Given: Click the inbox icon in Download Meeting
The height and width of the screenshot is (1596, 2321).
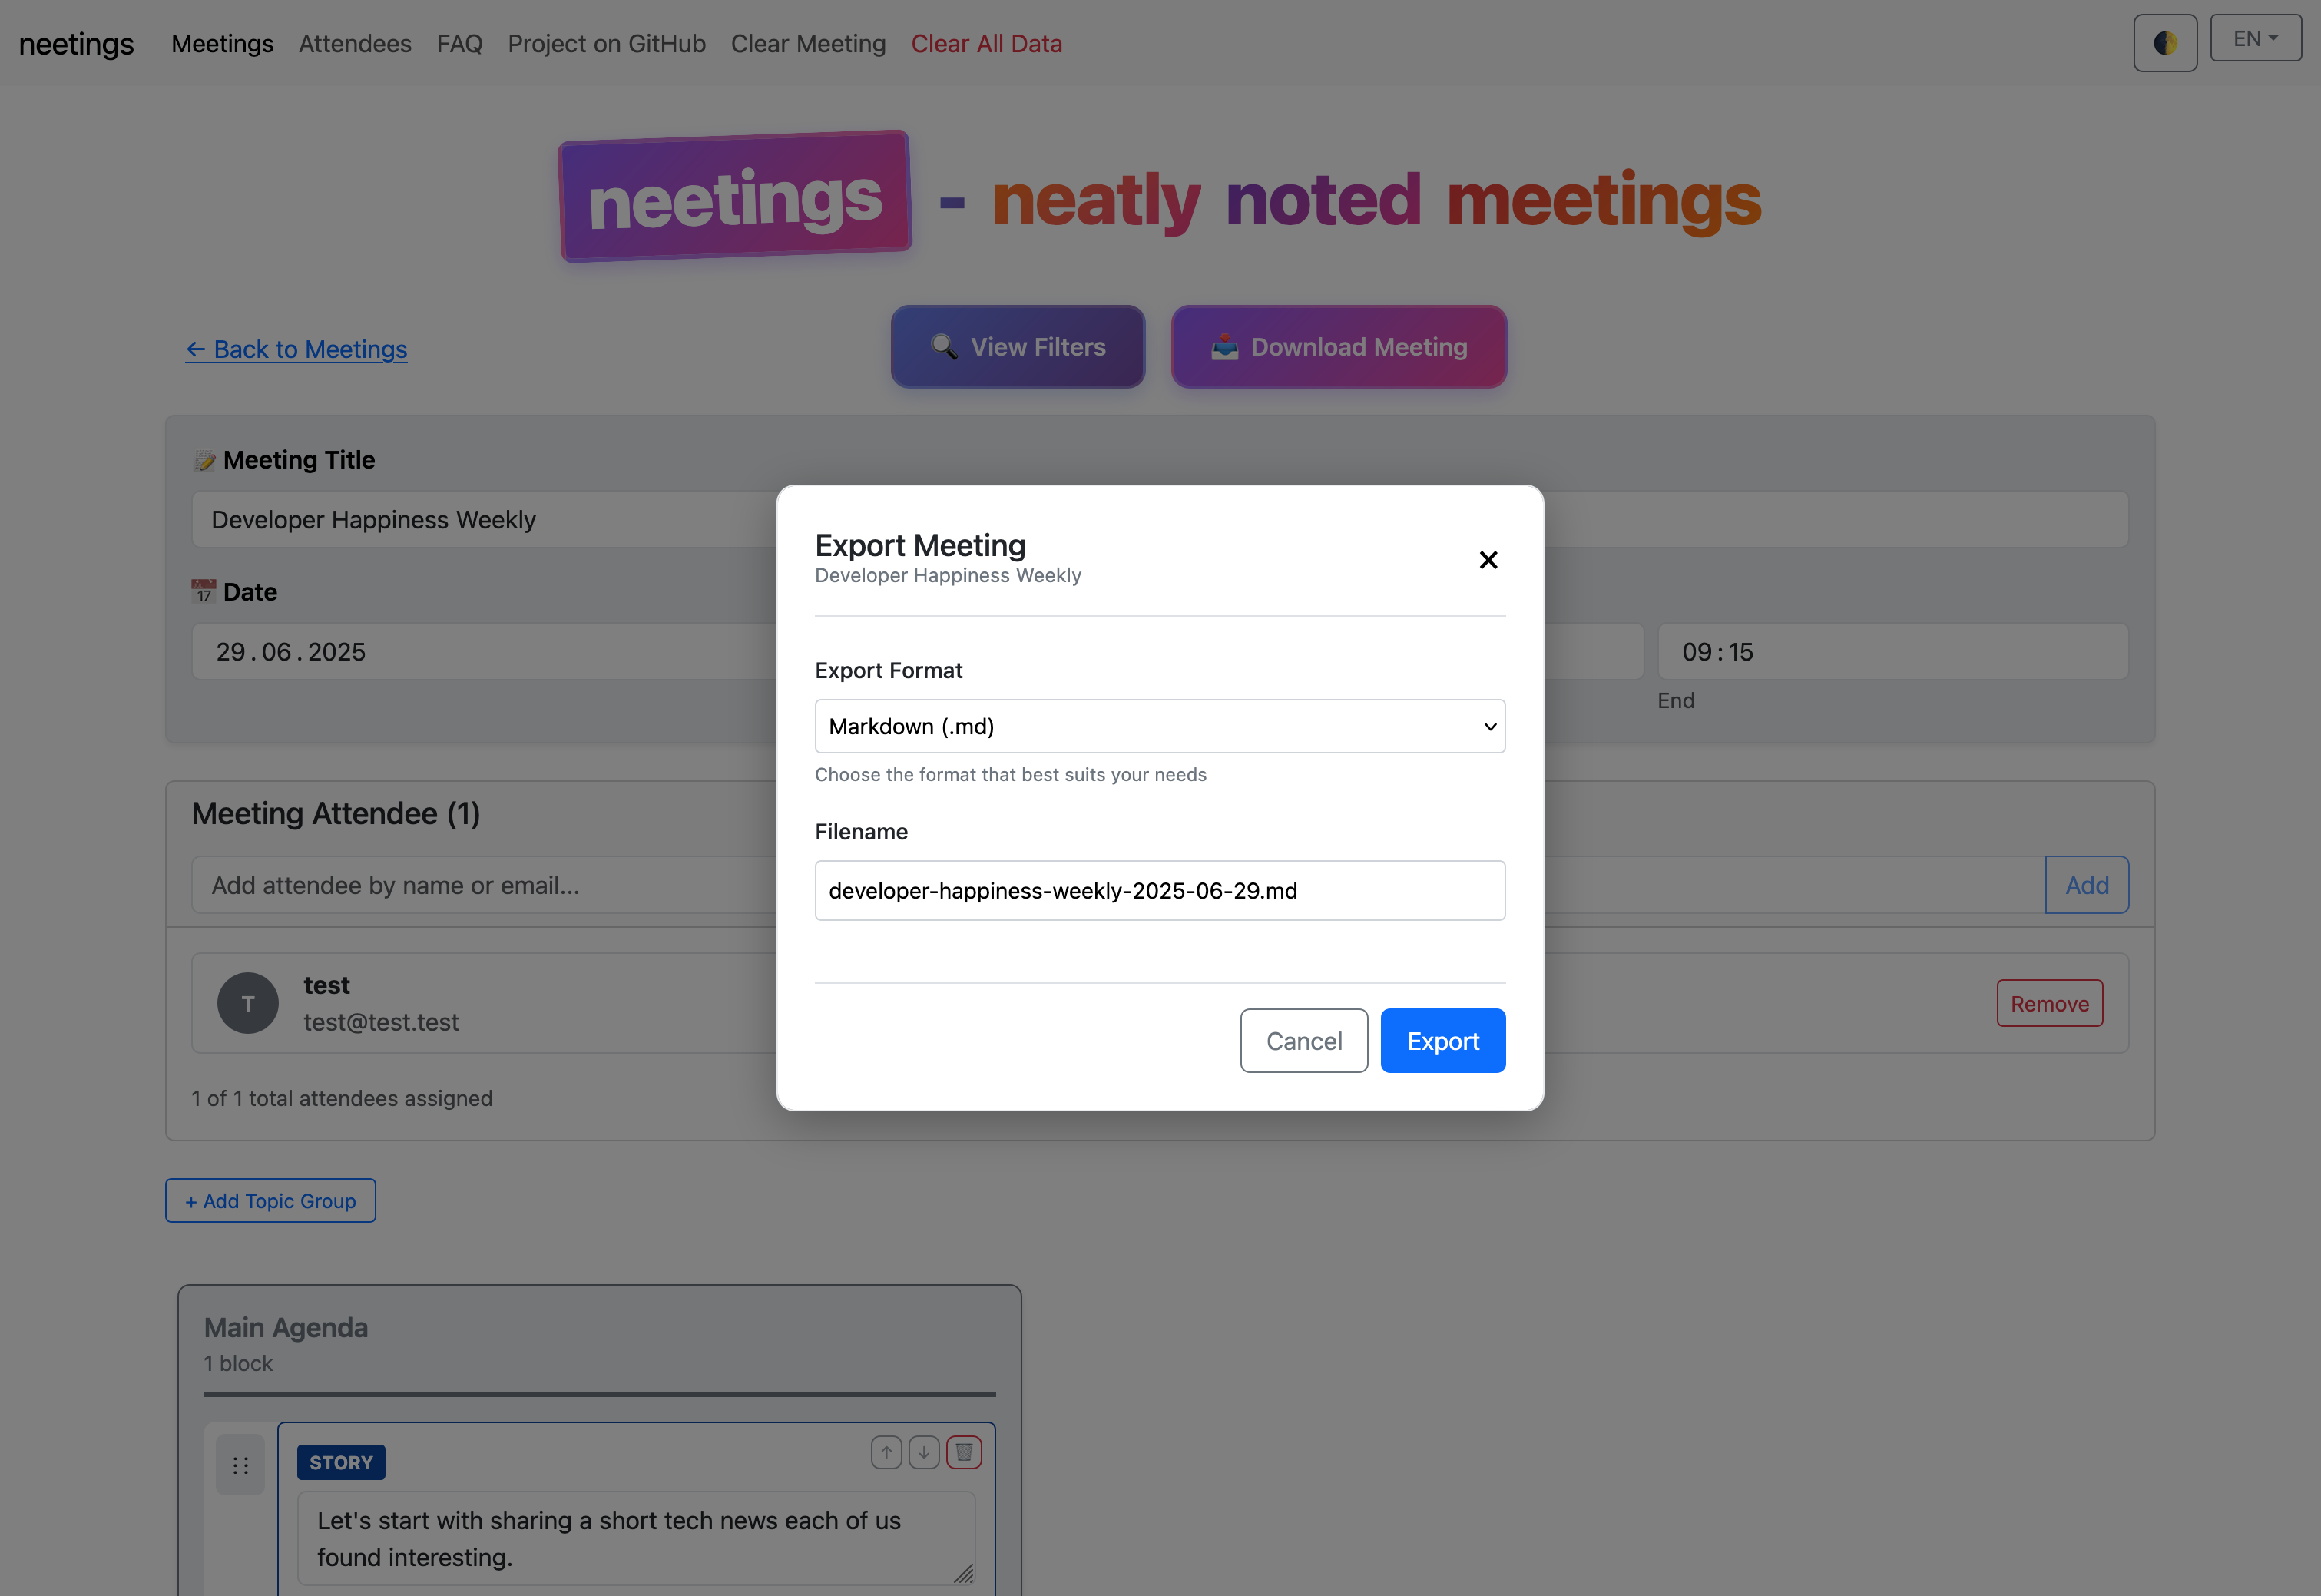Looking at the screenshot, I should pos(1225,346).
